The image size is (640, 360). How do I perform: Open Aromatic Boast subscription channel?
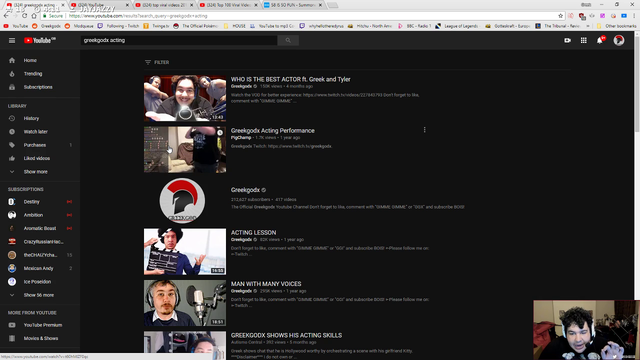[40, 229]
